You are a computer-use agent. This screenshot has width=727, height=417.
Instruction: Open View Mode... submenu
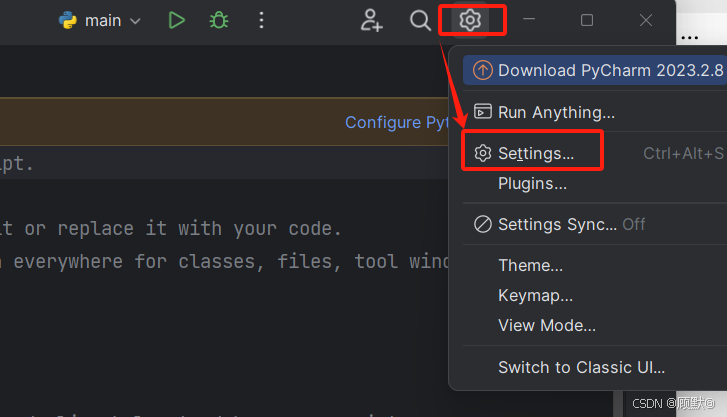(x=546, y=326)
